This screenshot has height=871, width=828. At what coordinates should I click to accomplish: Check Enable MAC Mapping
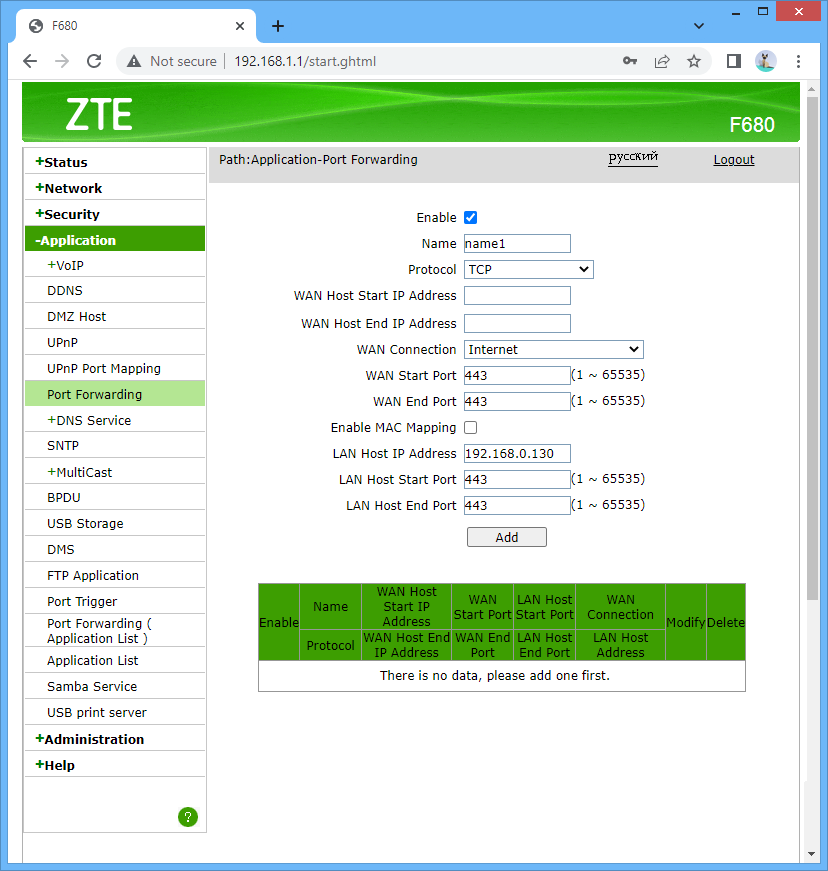point(470,428)
